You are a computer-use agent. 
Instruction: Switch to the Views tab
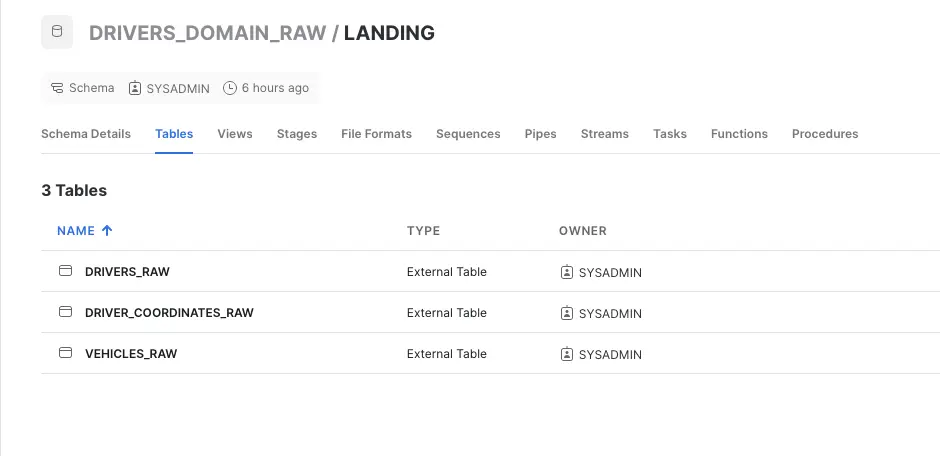[x=235, y=134]
